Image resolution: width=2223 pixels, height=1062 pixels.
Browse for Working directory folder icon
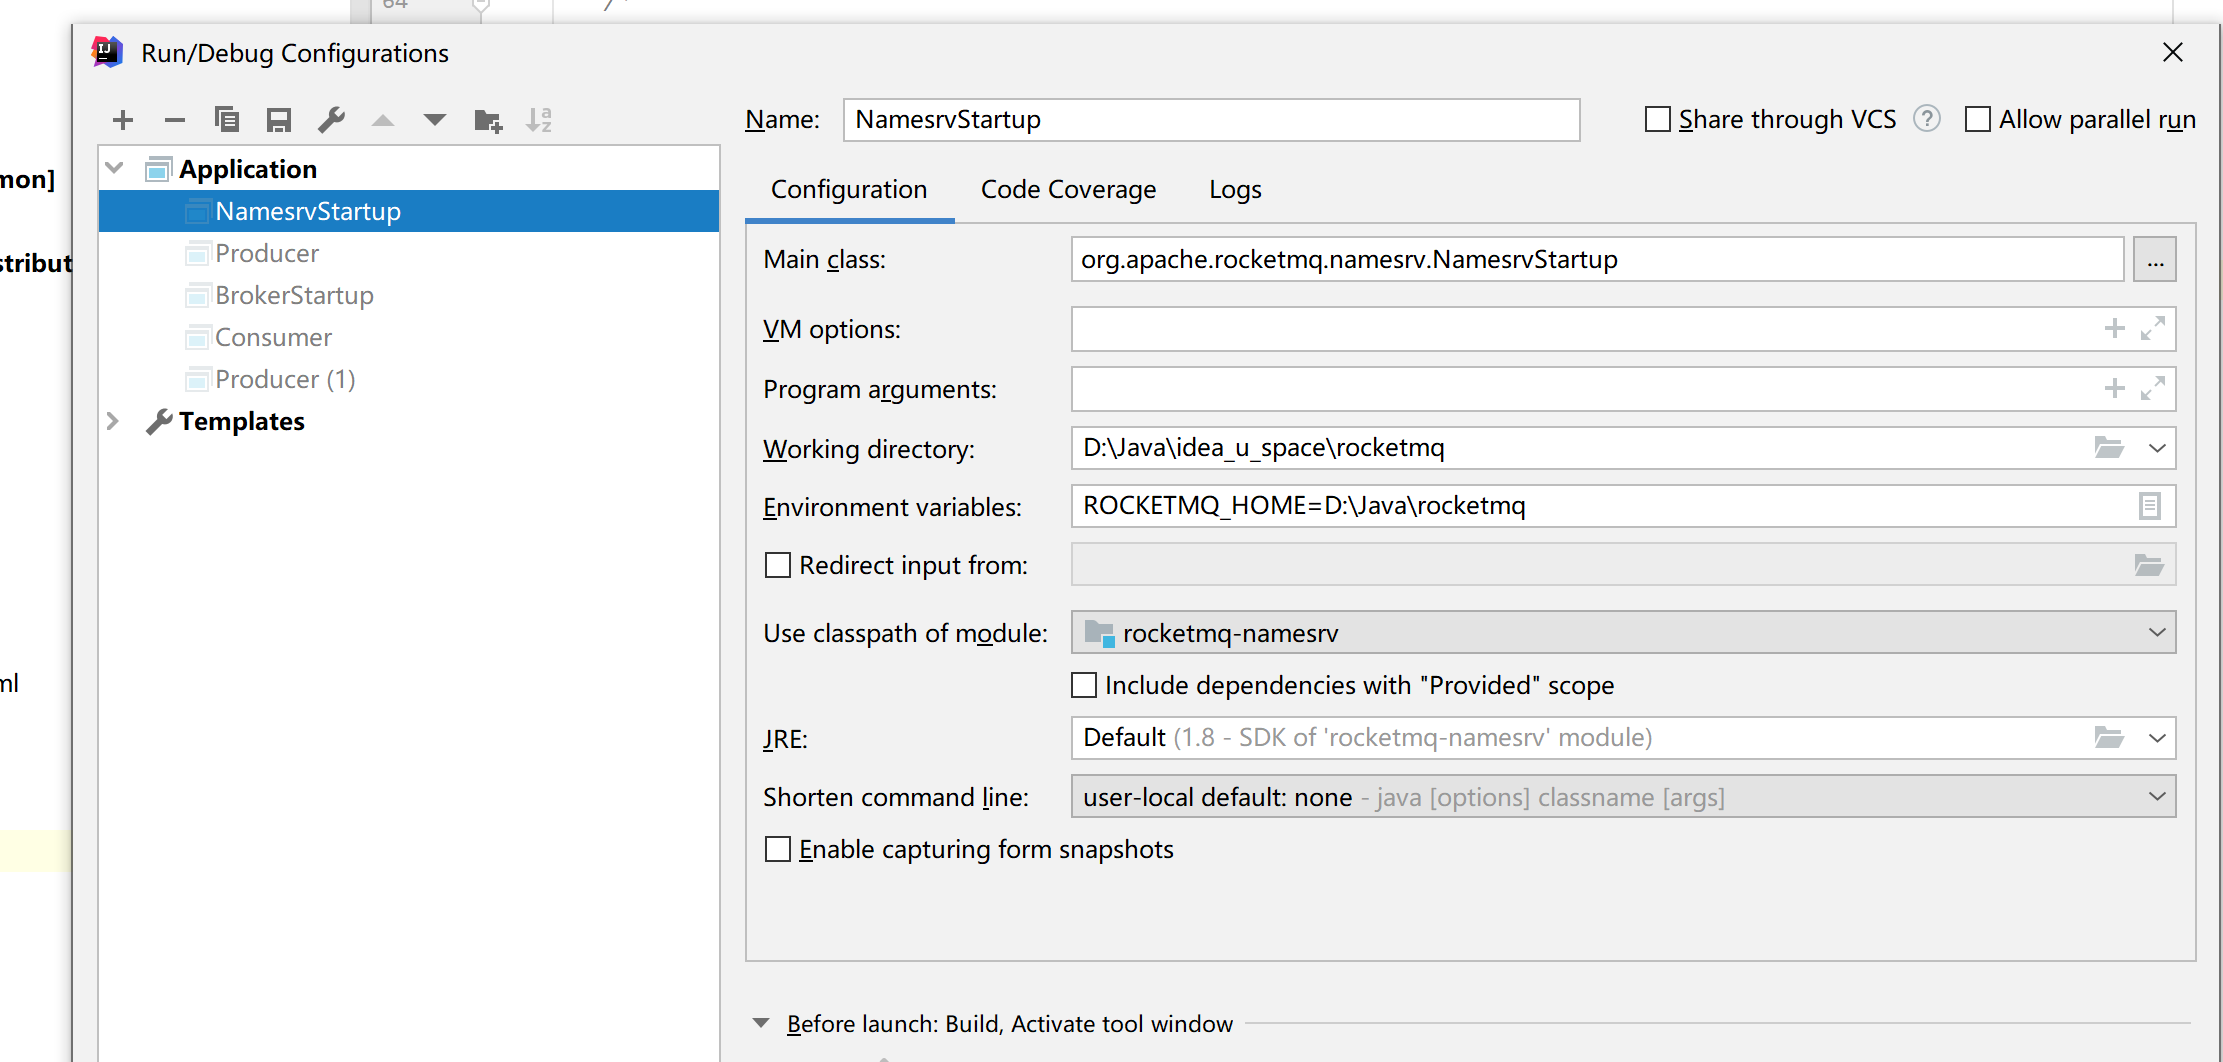coord(2109,447)
